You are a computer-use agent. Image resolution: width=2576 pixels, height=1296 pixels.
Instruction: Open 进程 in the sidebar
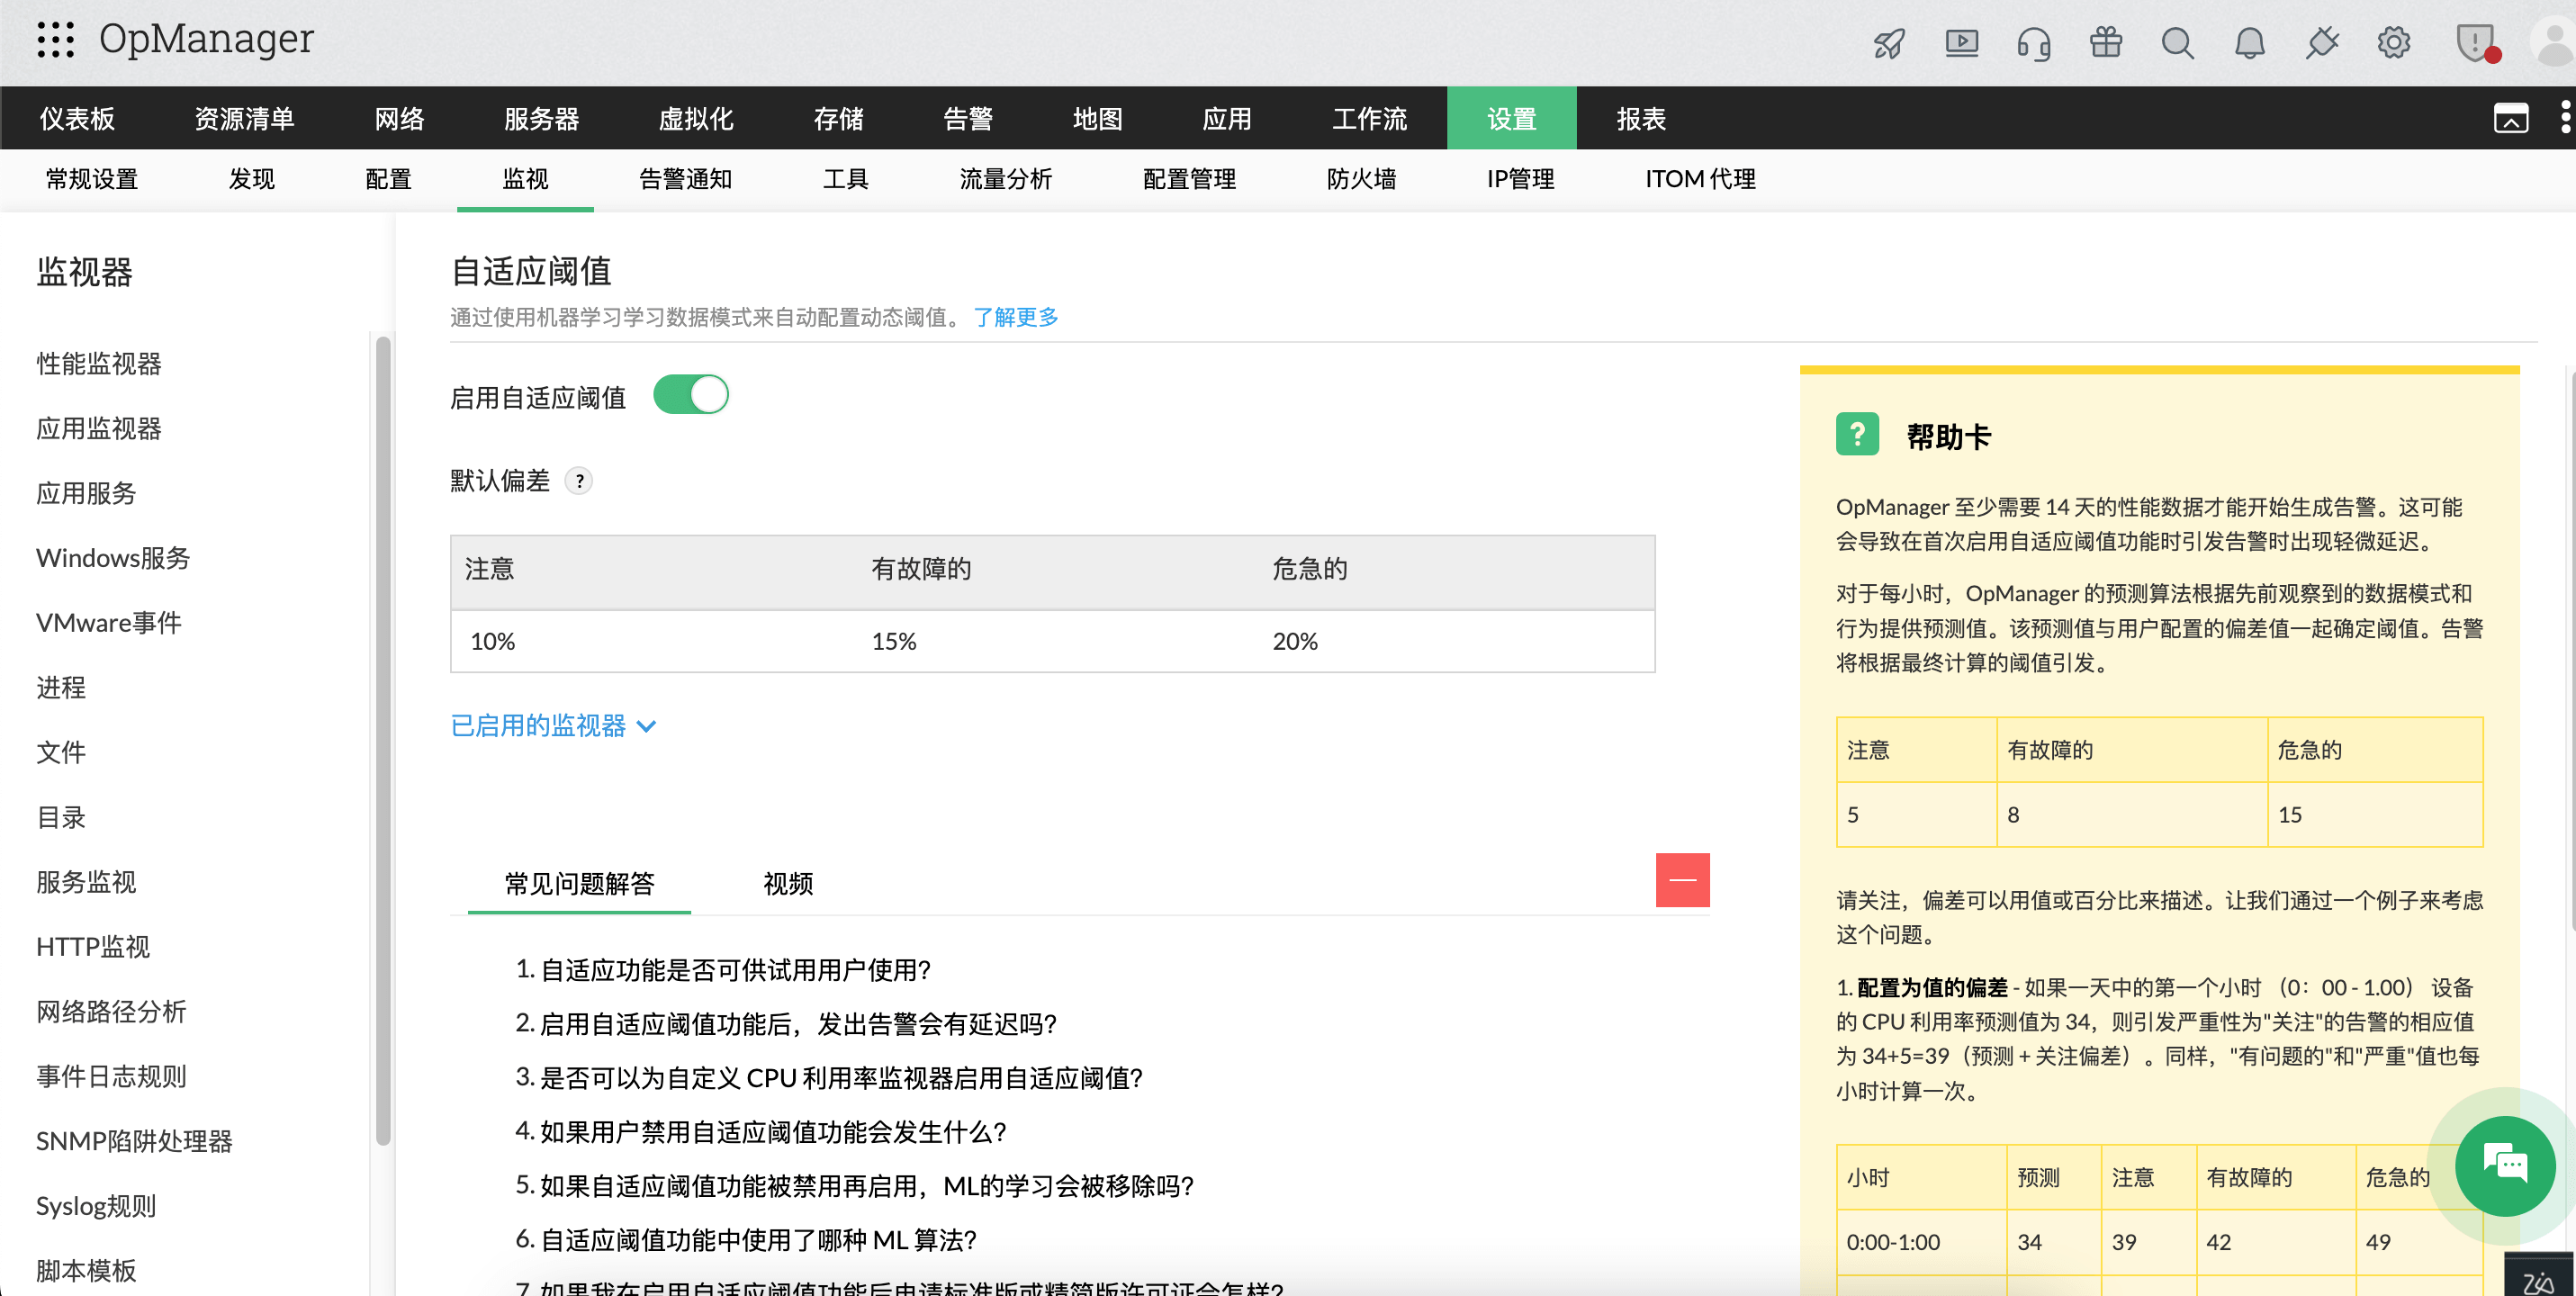pos(61,687)
